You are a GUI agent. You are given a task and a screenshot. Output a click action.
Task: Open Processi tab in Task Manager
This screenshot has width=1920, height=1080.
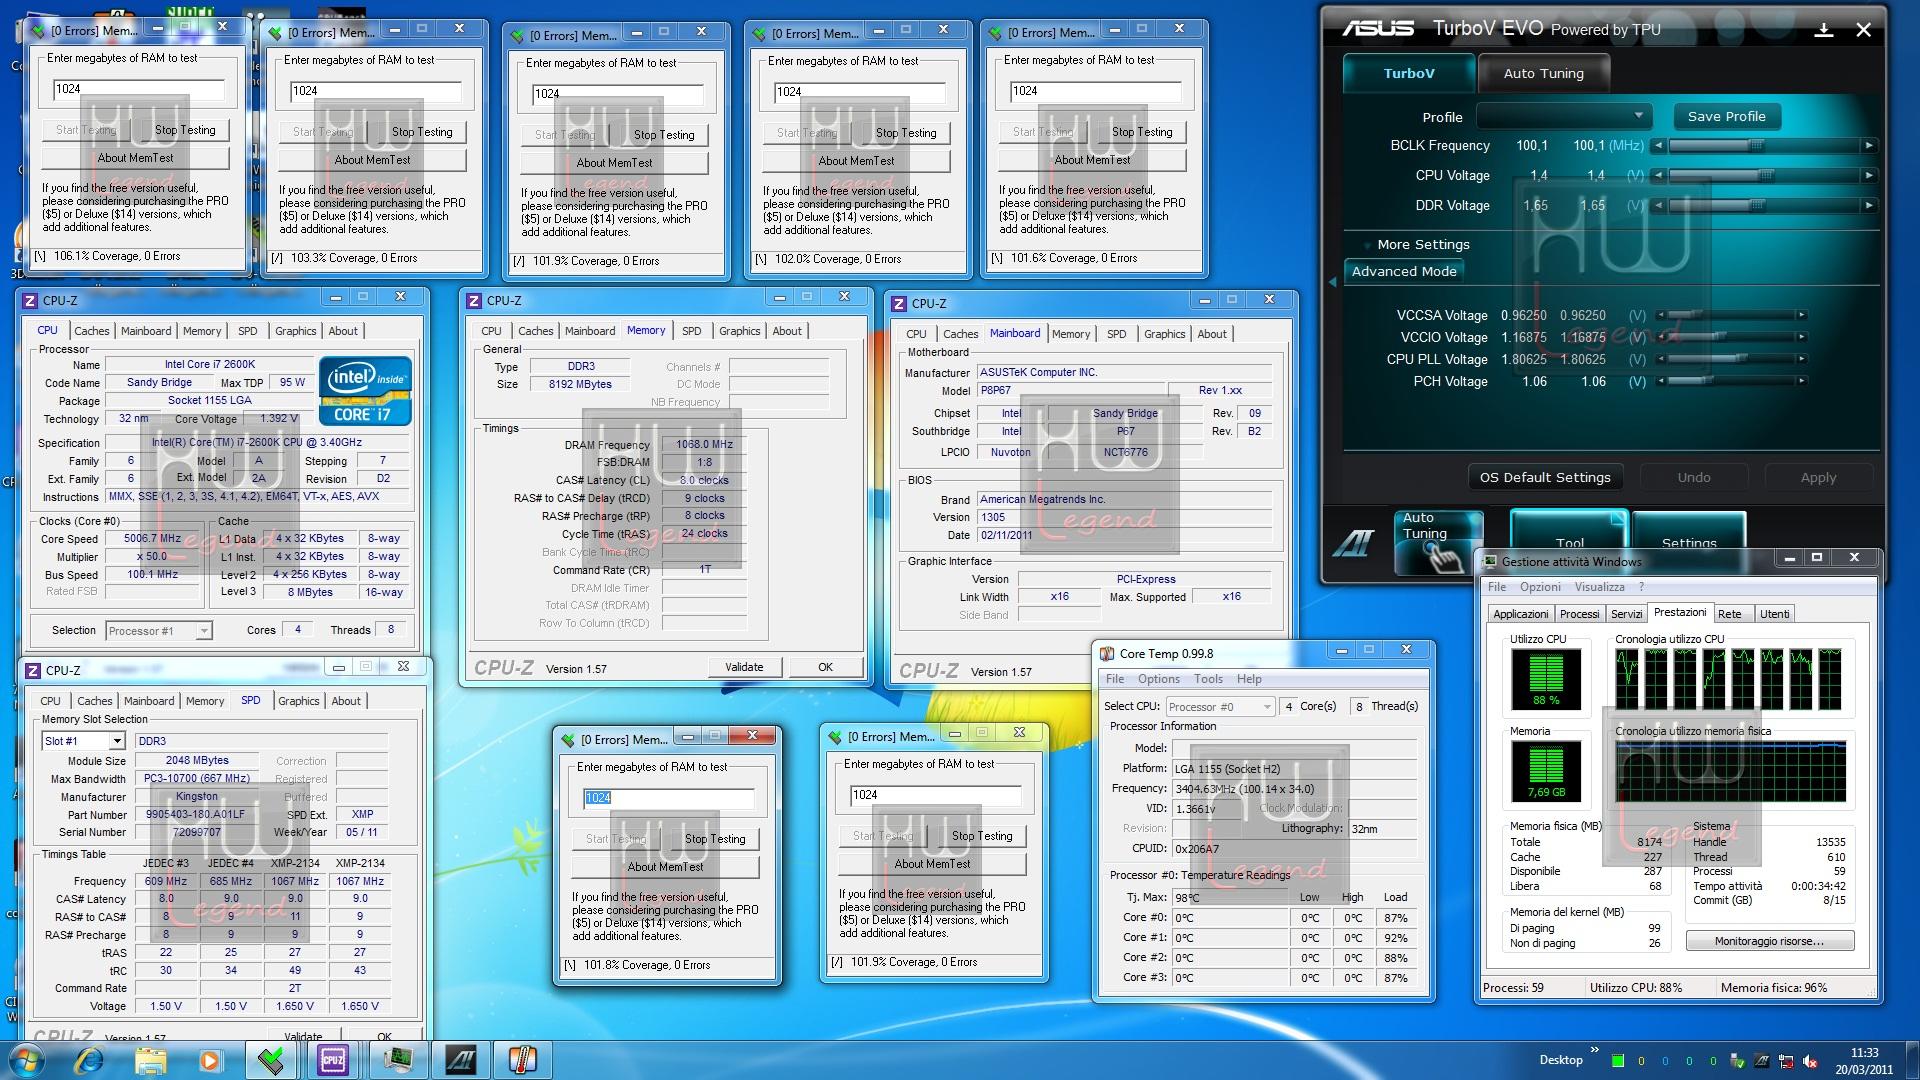pyautogui.click(x=1580, y=614)
